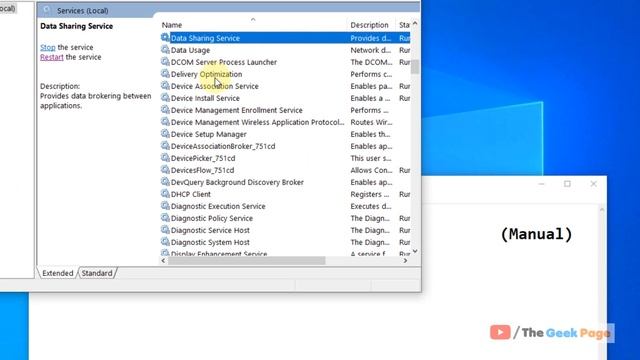Click the 'Network d...' description of Data Usage
This screenshot has height=360, width=640.
371,50
